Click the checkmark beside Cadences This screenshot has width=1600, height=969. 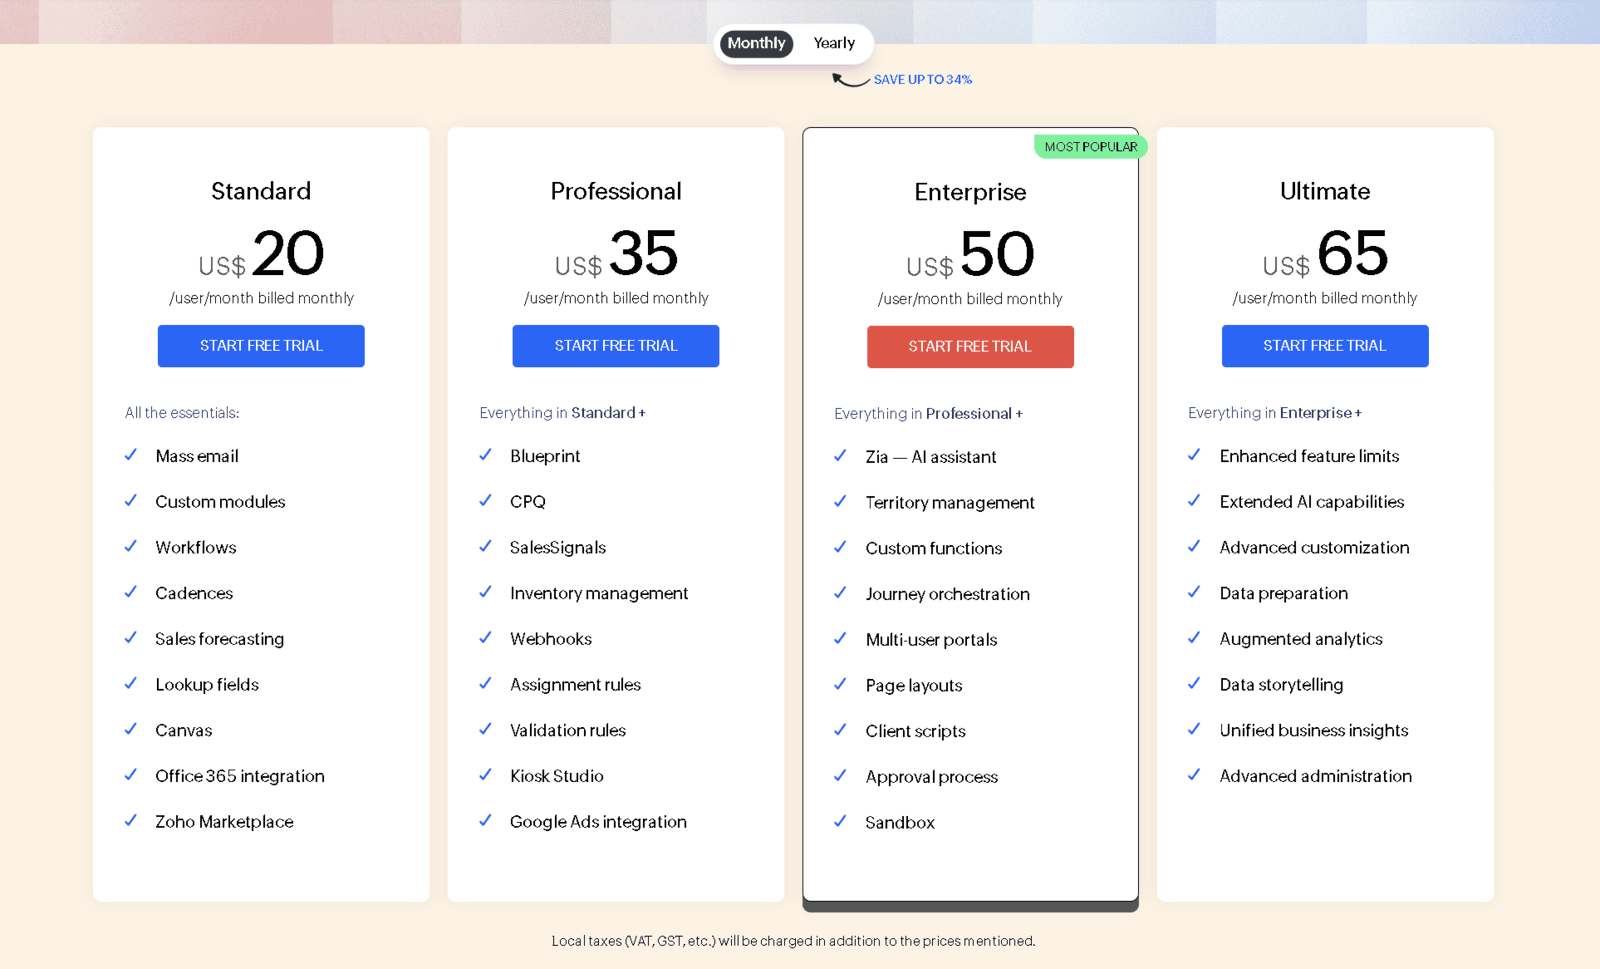pyautogui.click(x=131, y=592)
